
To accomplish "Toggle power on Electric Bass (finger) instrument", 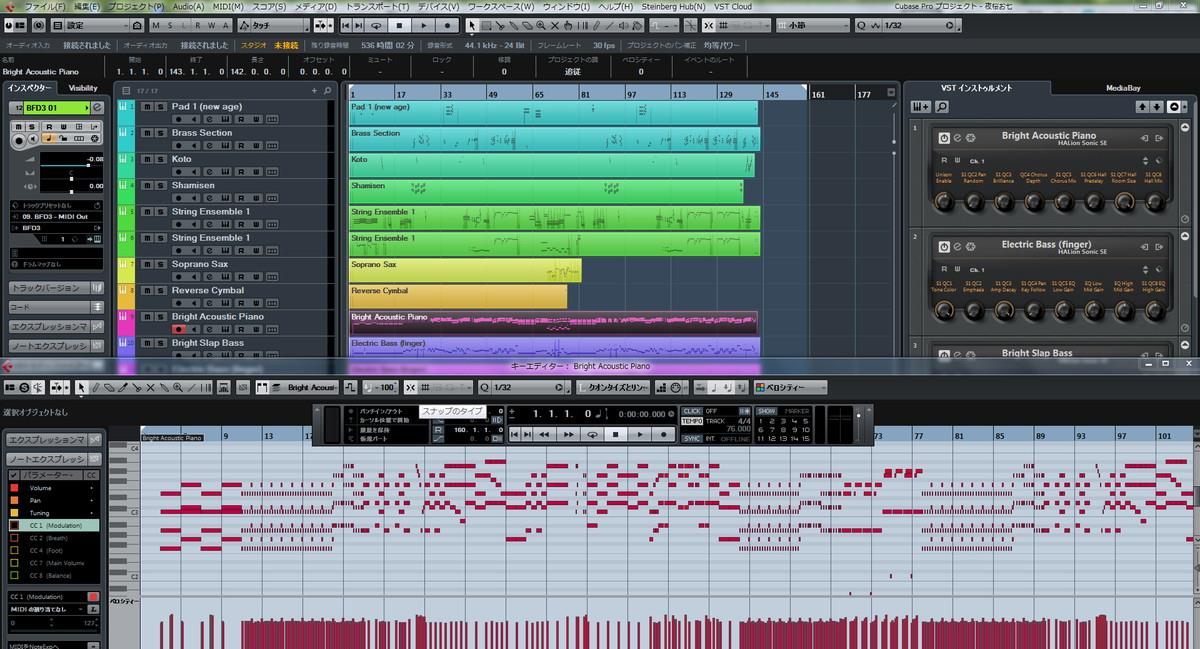I will click(943, 245).
